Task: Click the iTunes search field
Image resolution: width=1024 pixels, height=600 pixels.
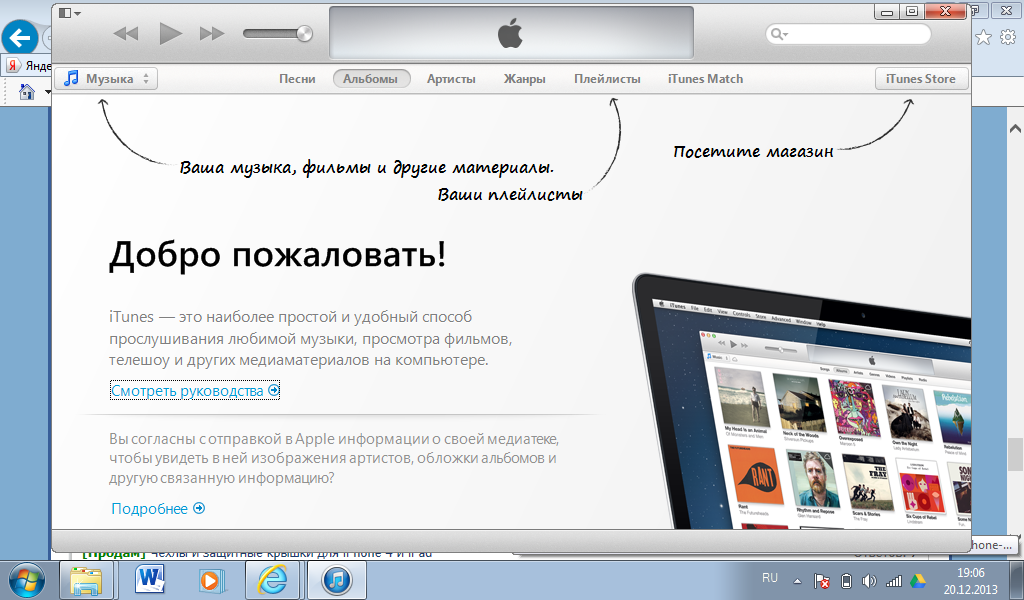Action: (848, 34)
